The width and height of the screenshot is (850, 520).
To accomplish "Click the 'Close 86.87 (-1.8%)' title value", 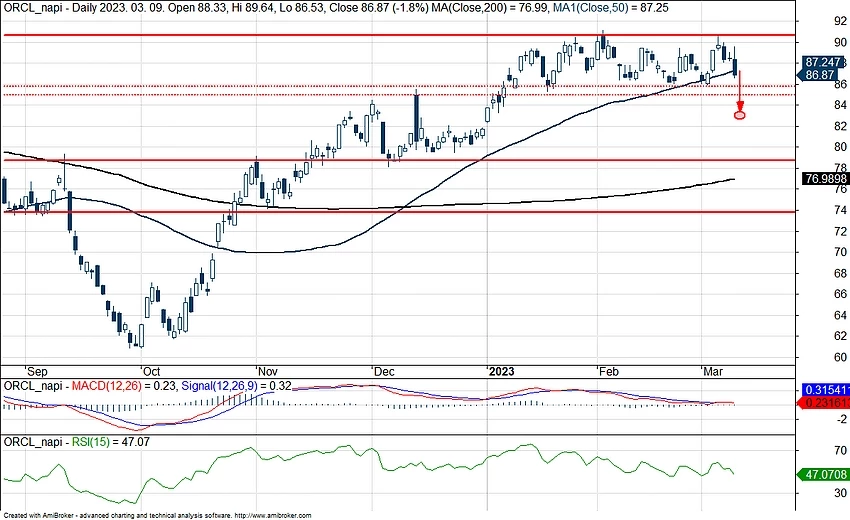I will tap(383, 8).
